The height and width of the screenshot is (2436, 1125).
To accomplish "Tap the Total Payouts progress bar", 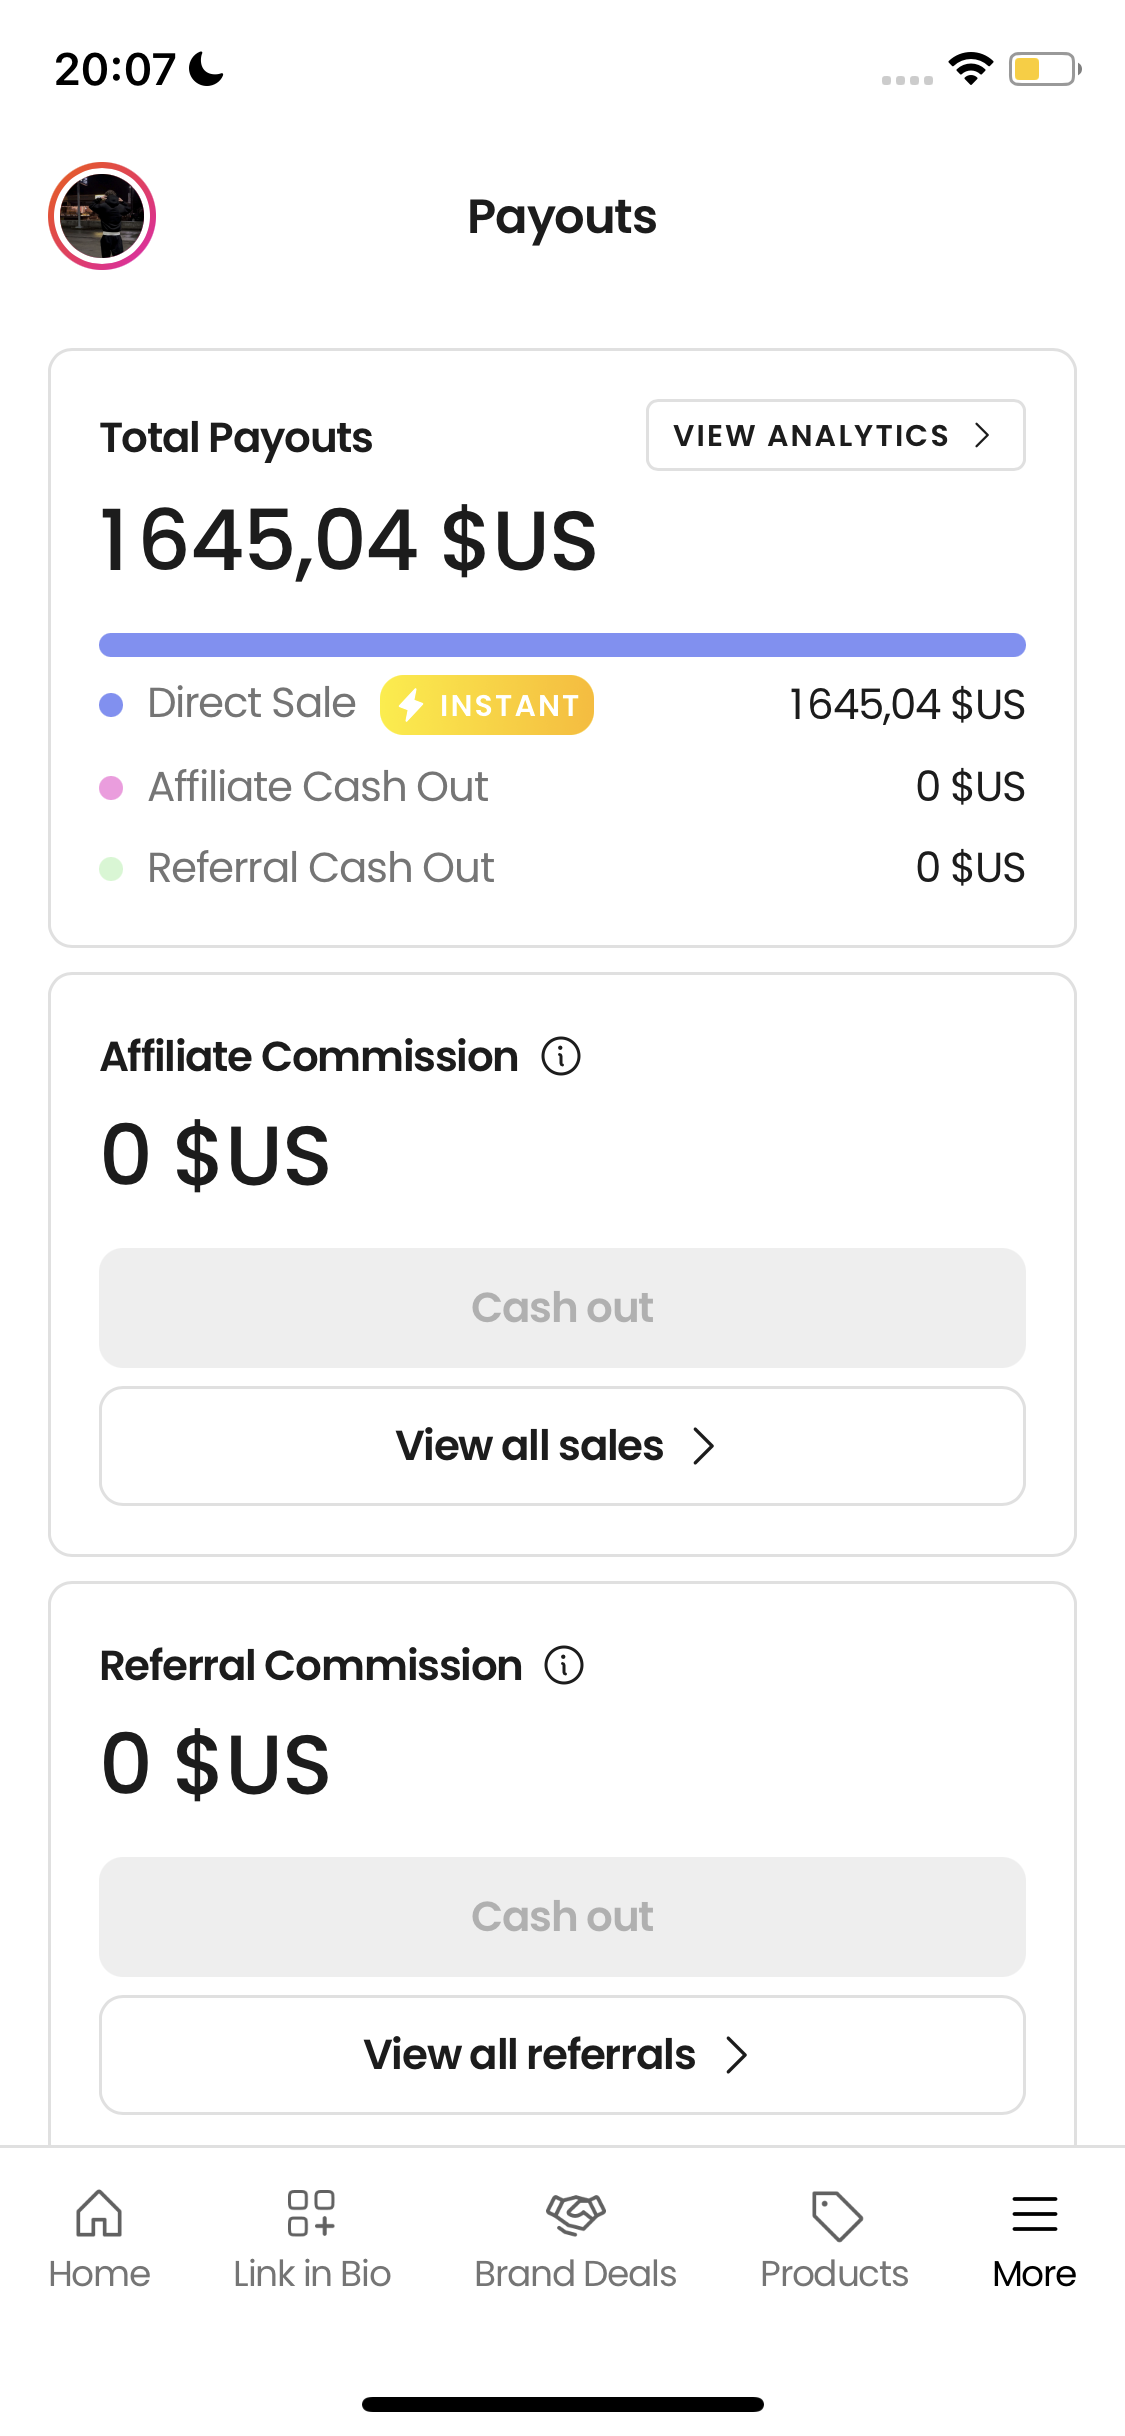I will [x=562, y=645].
